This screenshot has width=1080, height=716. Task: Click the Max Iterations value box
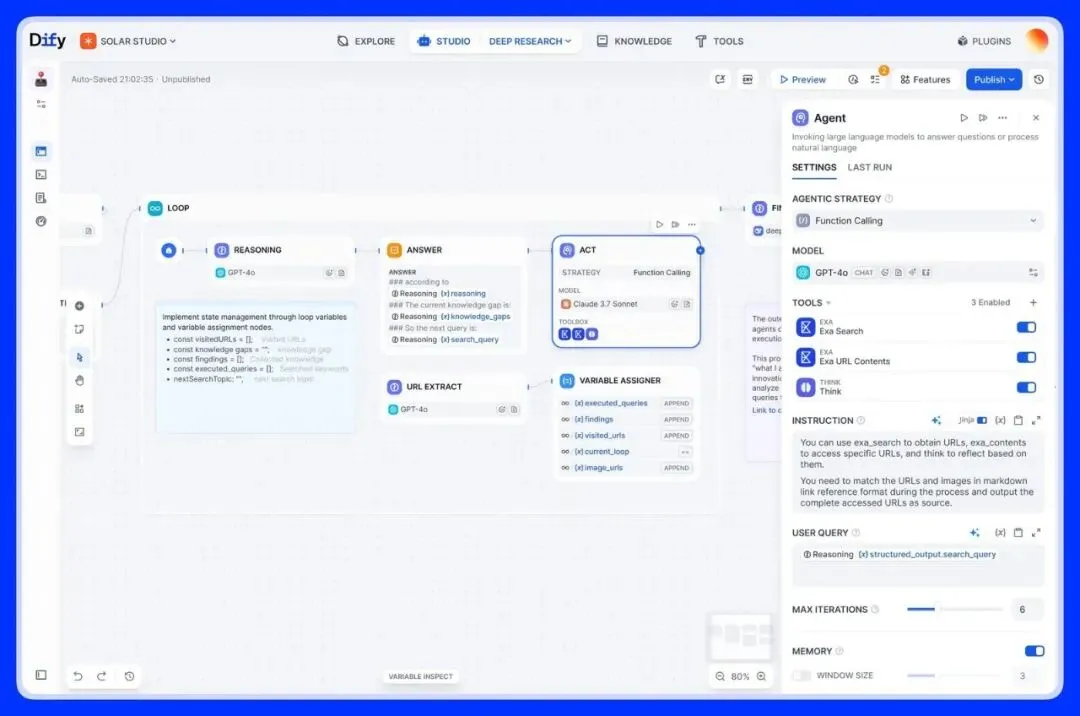pyautogui.click(x=1026, y=609)
